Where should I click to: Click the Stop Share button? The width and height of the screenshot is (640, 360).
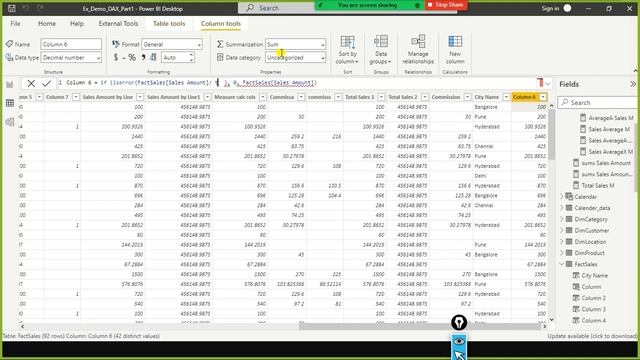445,5
